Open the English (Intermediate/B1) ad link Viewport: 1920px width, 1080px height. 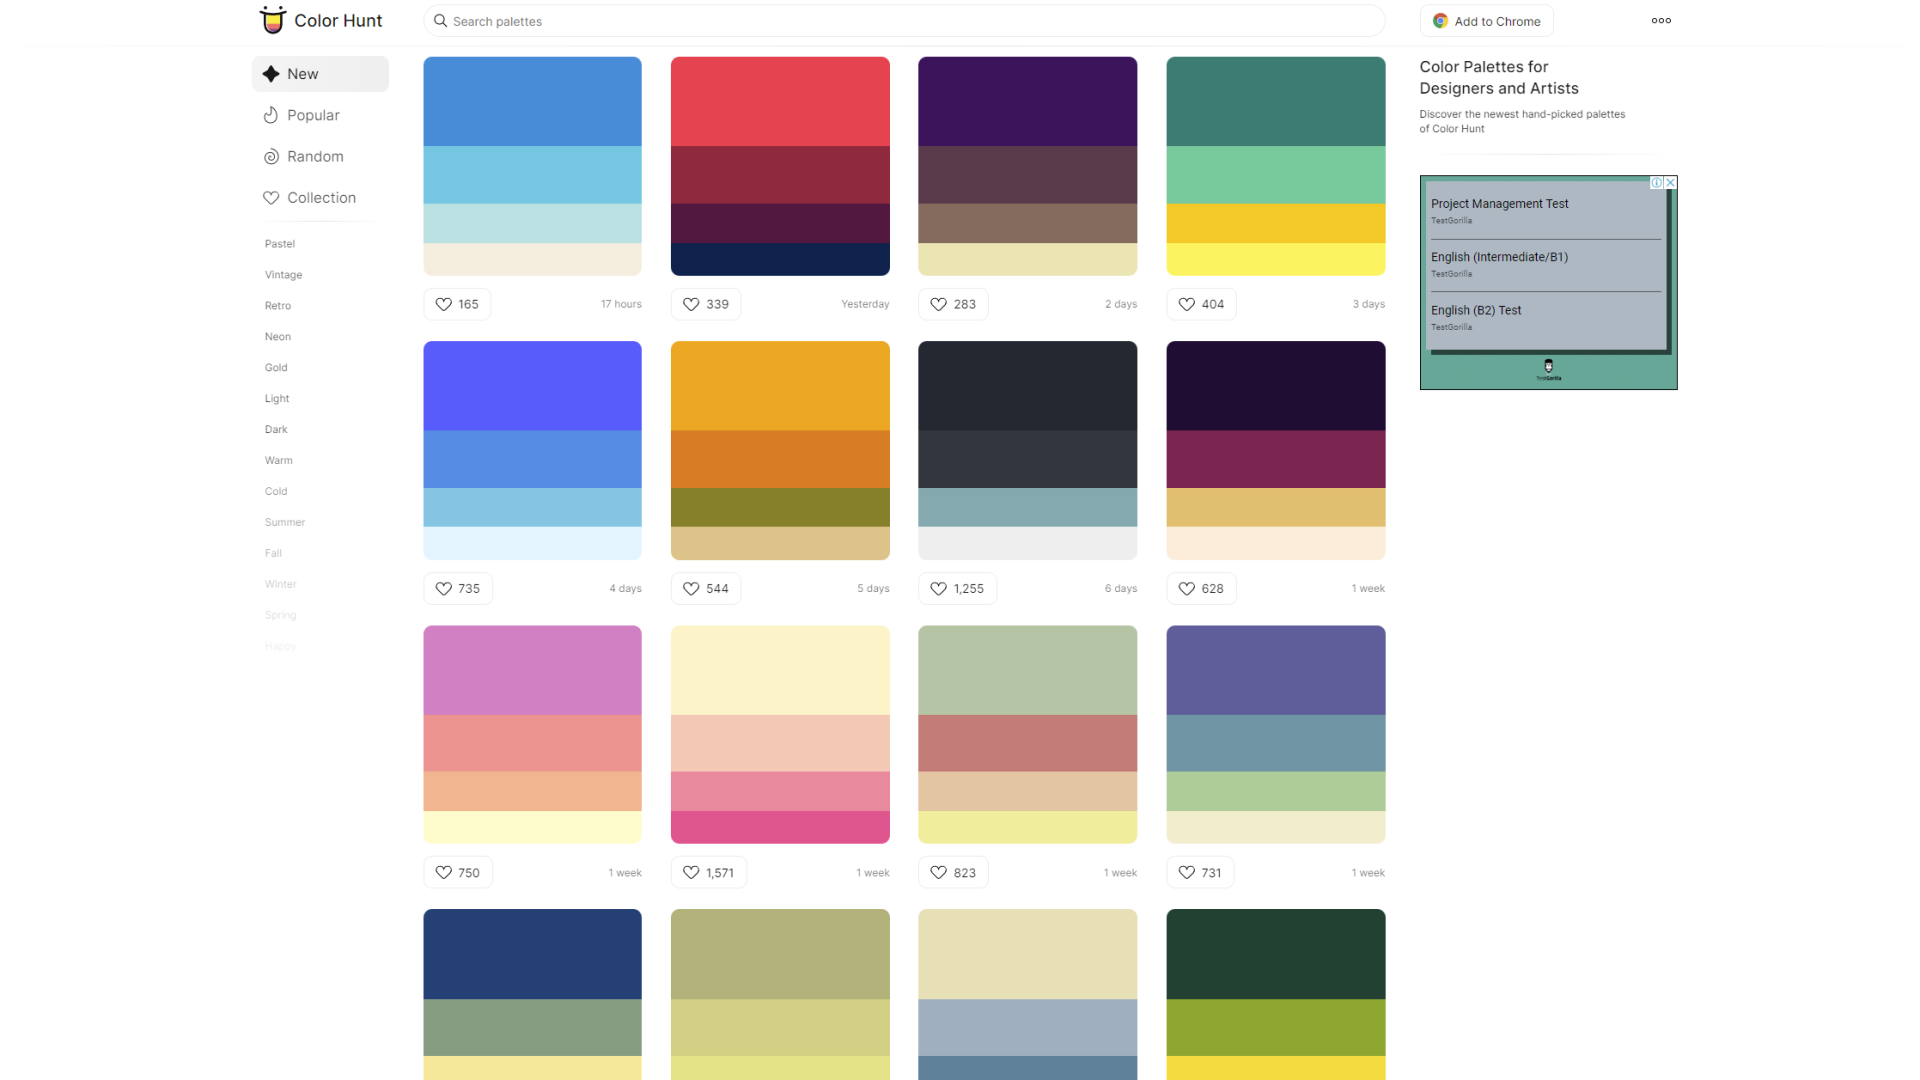(1499, 257)
